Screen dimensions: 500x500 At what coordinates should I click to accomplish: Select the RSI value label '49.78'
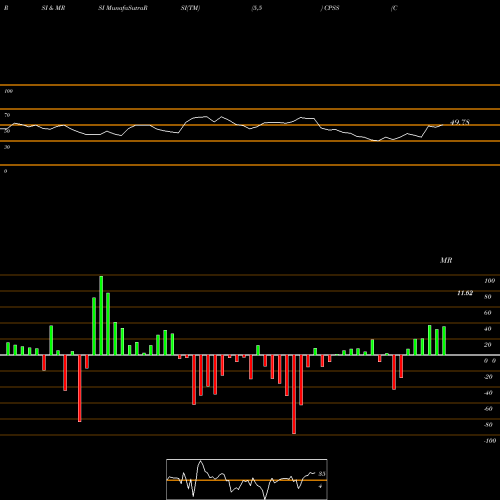[460, 122]
